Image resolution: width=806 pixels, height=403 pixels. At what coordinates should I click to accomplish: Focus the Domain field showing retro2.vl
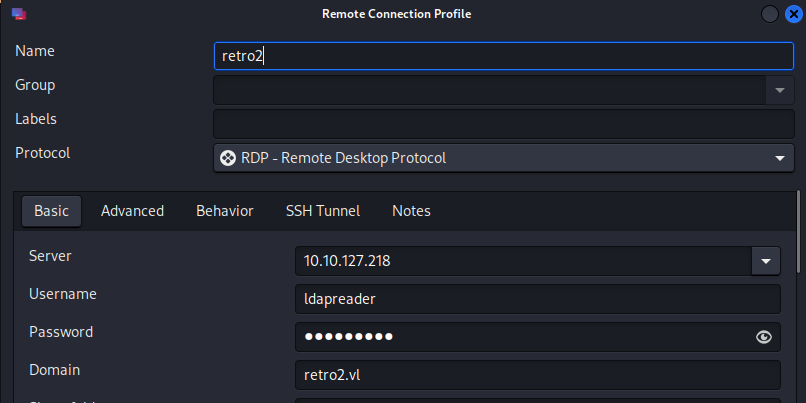[x=537, y=375]
